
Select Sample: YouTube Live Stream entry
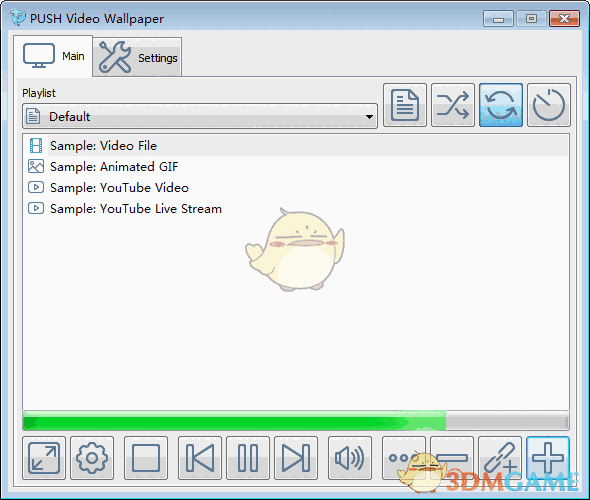296,208
